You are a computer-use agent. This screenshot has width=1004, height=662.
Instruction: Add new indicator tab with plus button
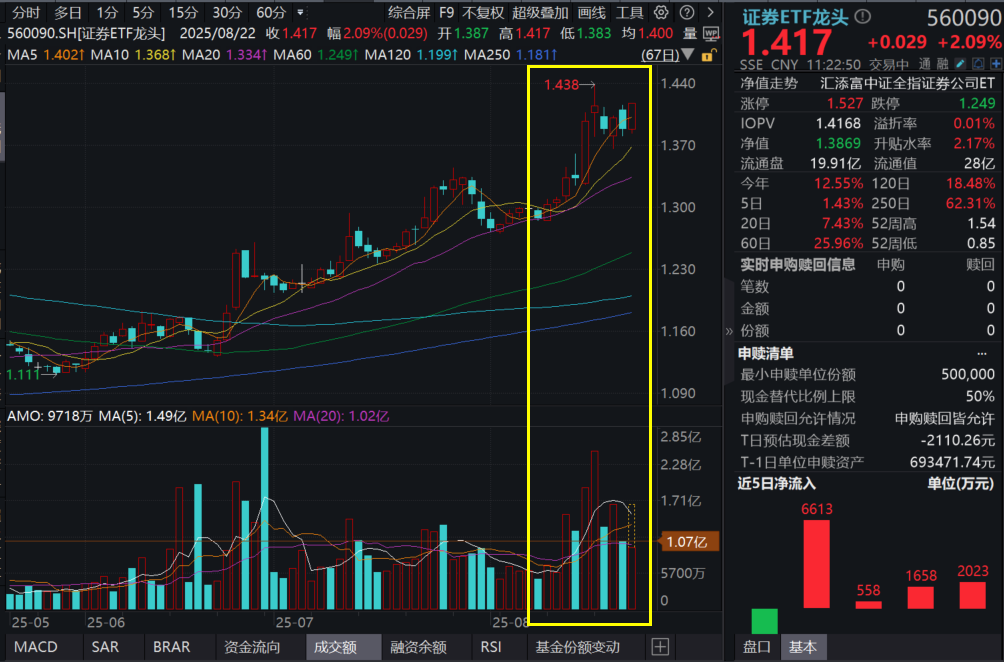click(659, 647)
